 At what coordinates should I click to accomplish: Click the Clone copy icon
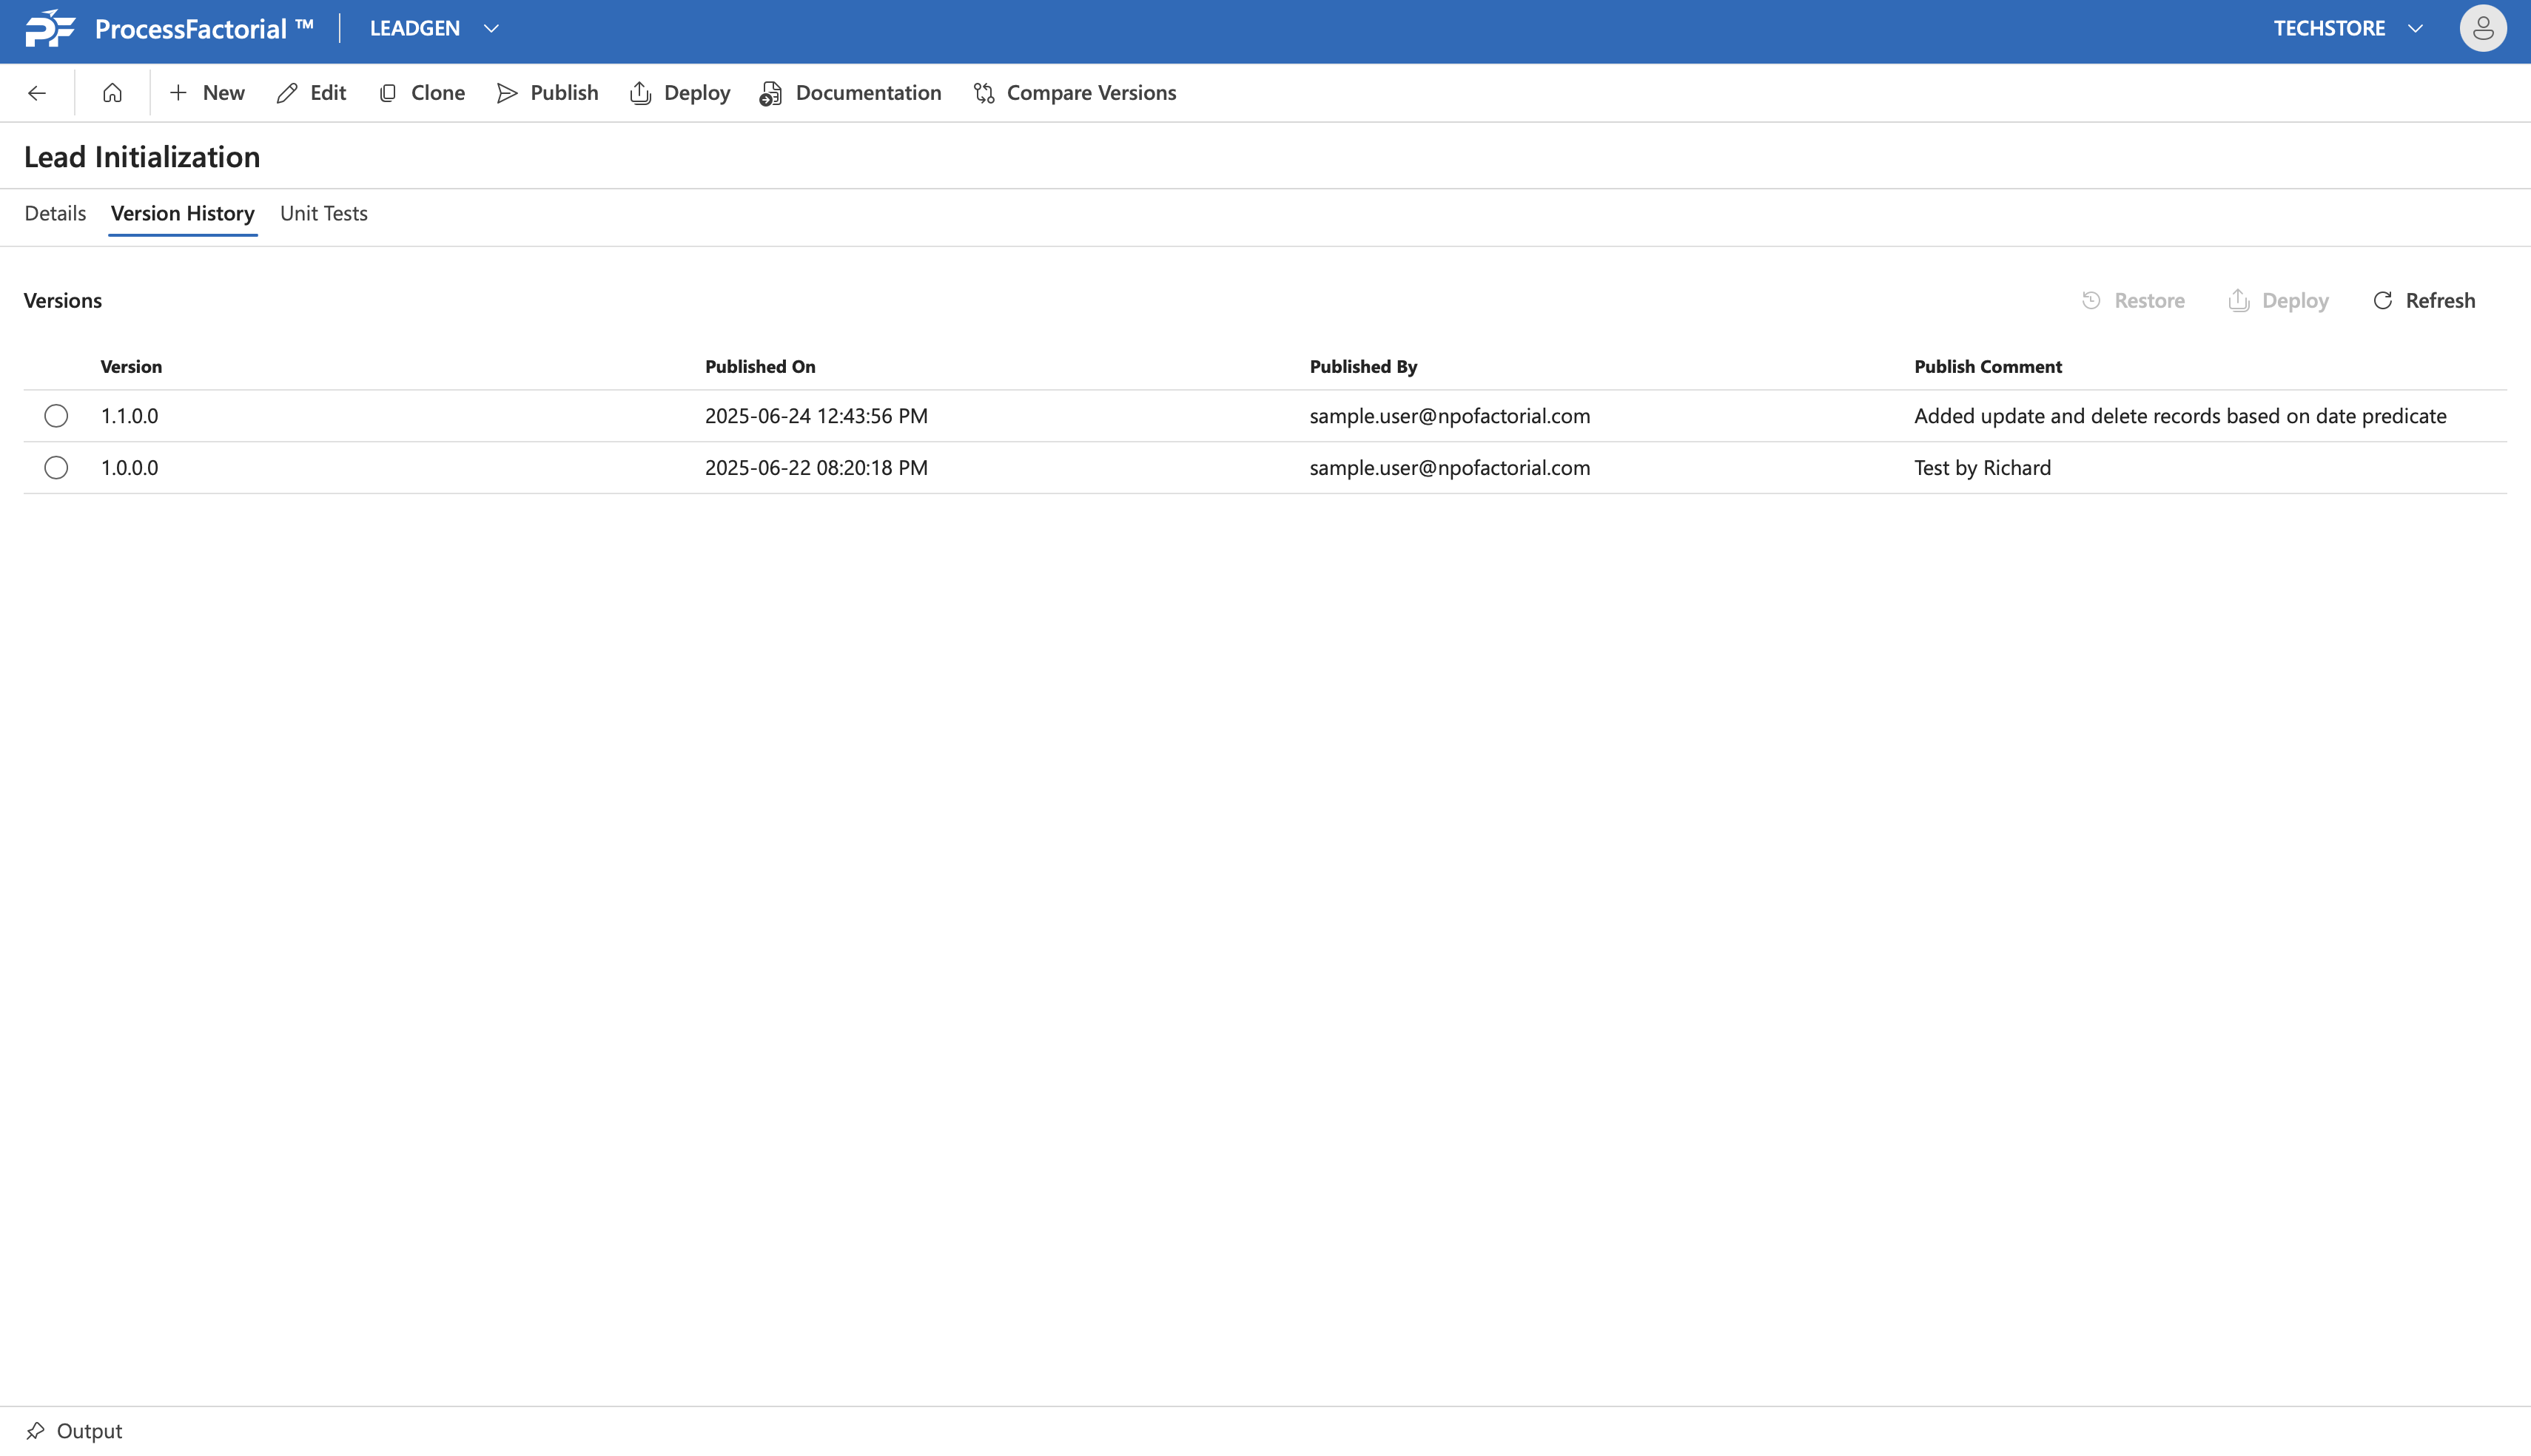coord(388,93)
